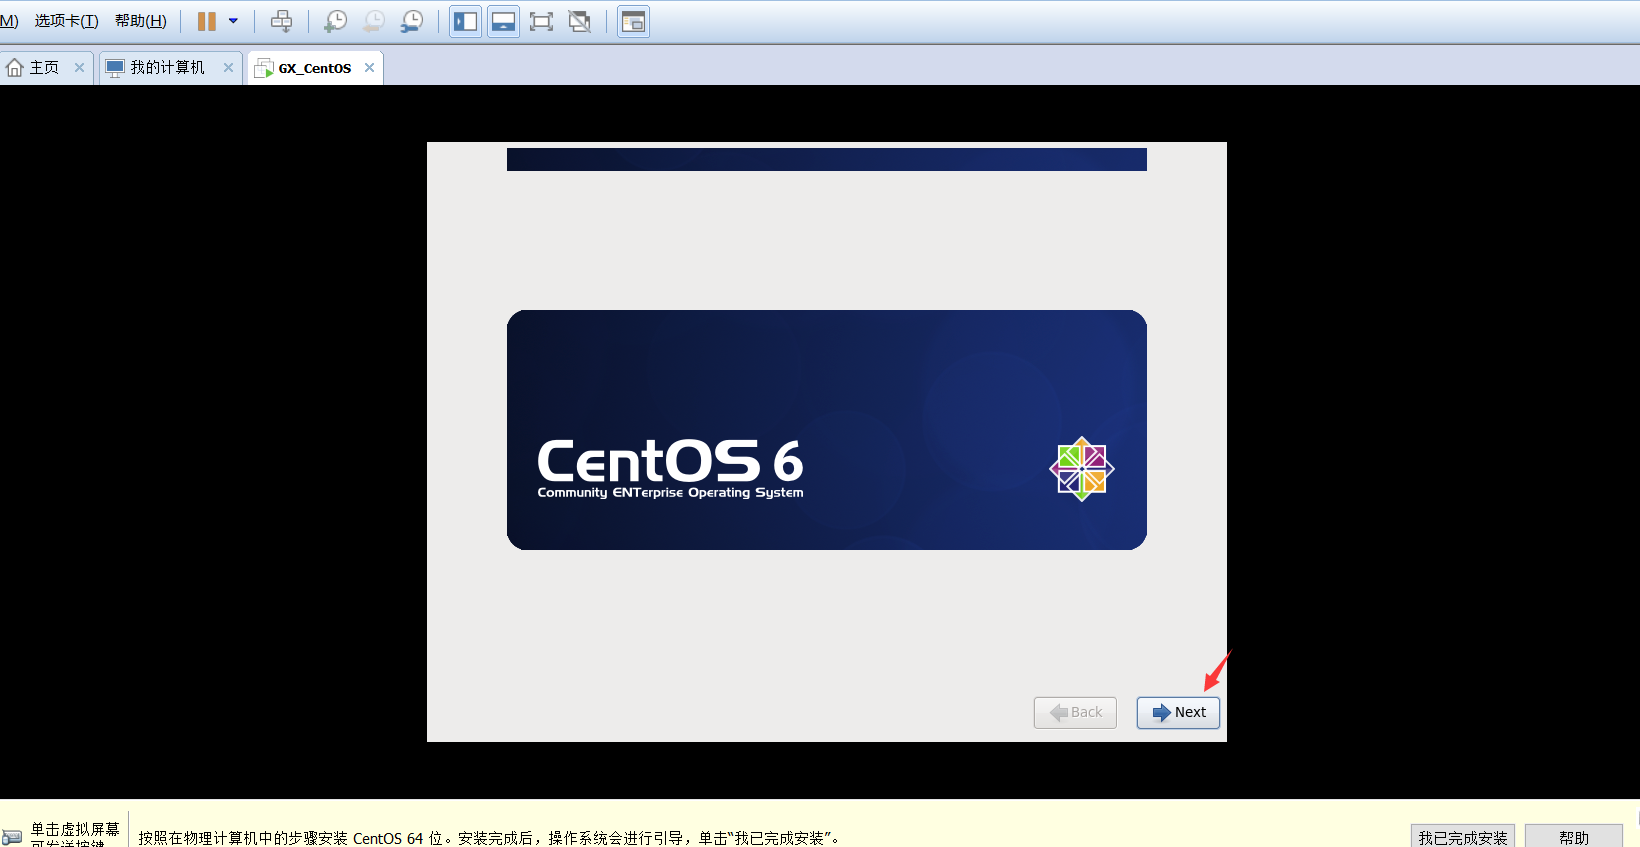Revert to the previous snapshot
The height and width of the screenshot is (847, 1640).
(x=373, y=21)
